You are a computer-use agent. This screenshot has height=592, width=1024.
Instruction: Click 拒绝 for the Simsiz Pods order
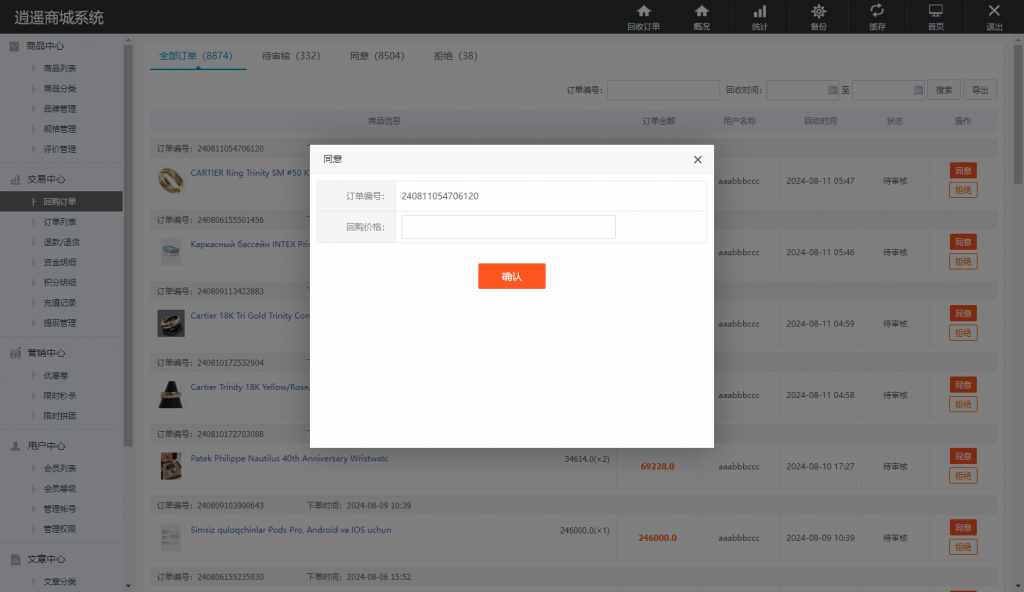click(x=963, y=547)
